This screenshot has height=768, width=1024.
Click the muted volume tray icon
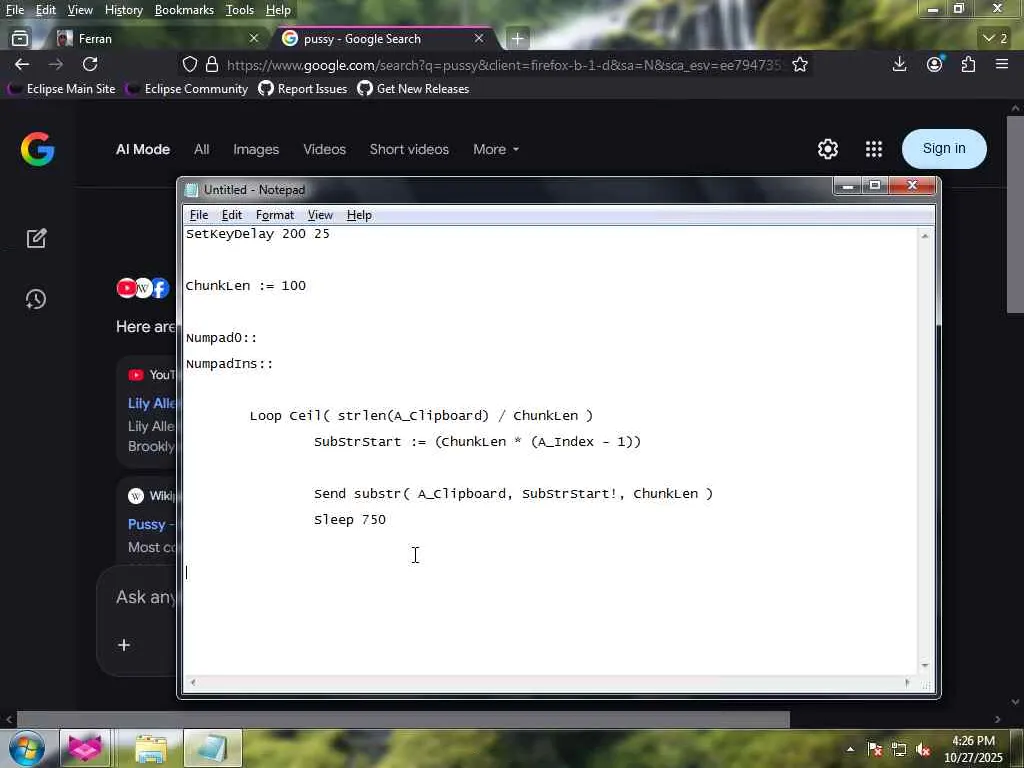pyautogui.click(x=923, y=749)
